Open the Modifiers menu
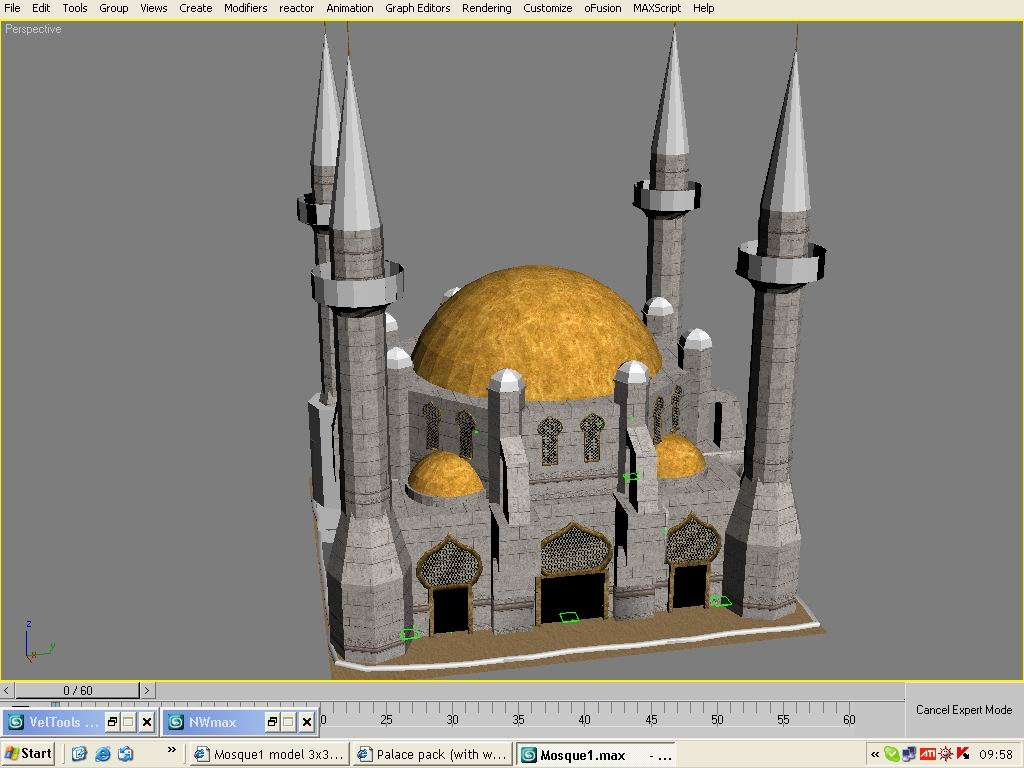1024x768 pixels. click(x=245, y=8)
